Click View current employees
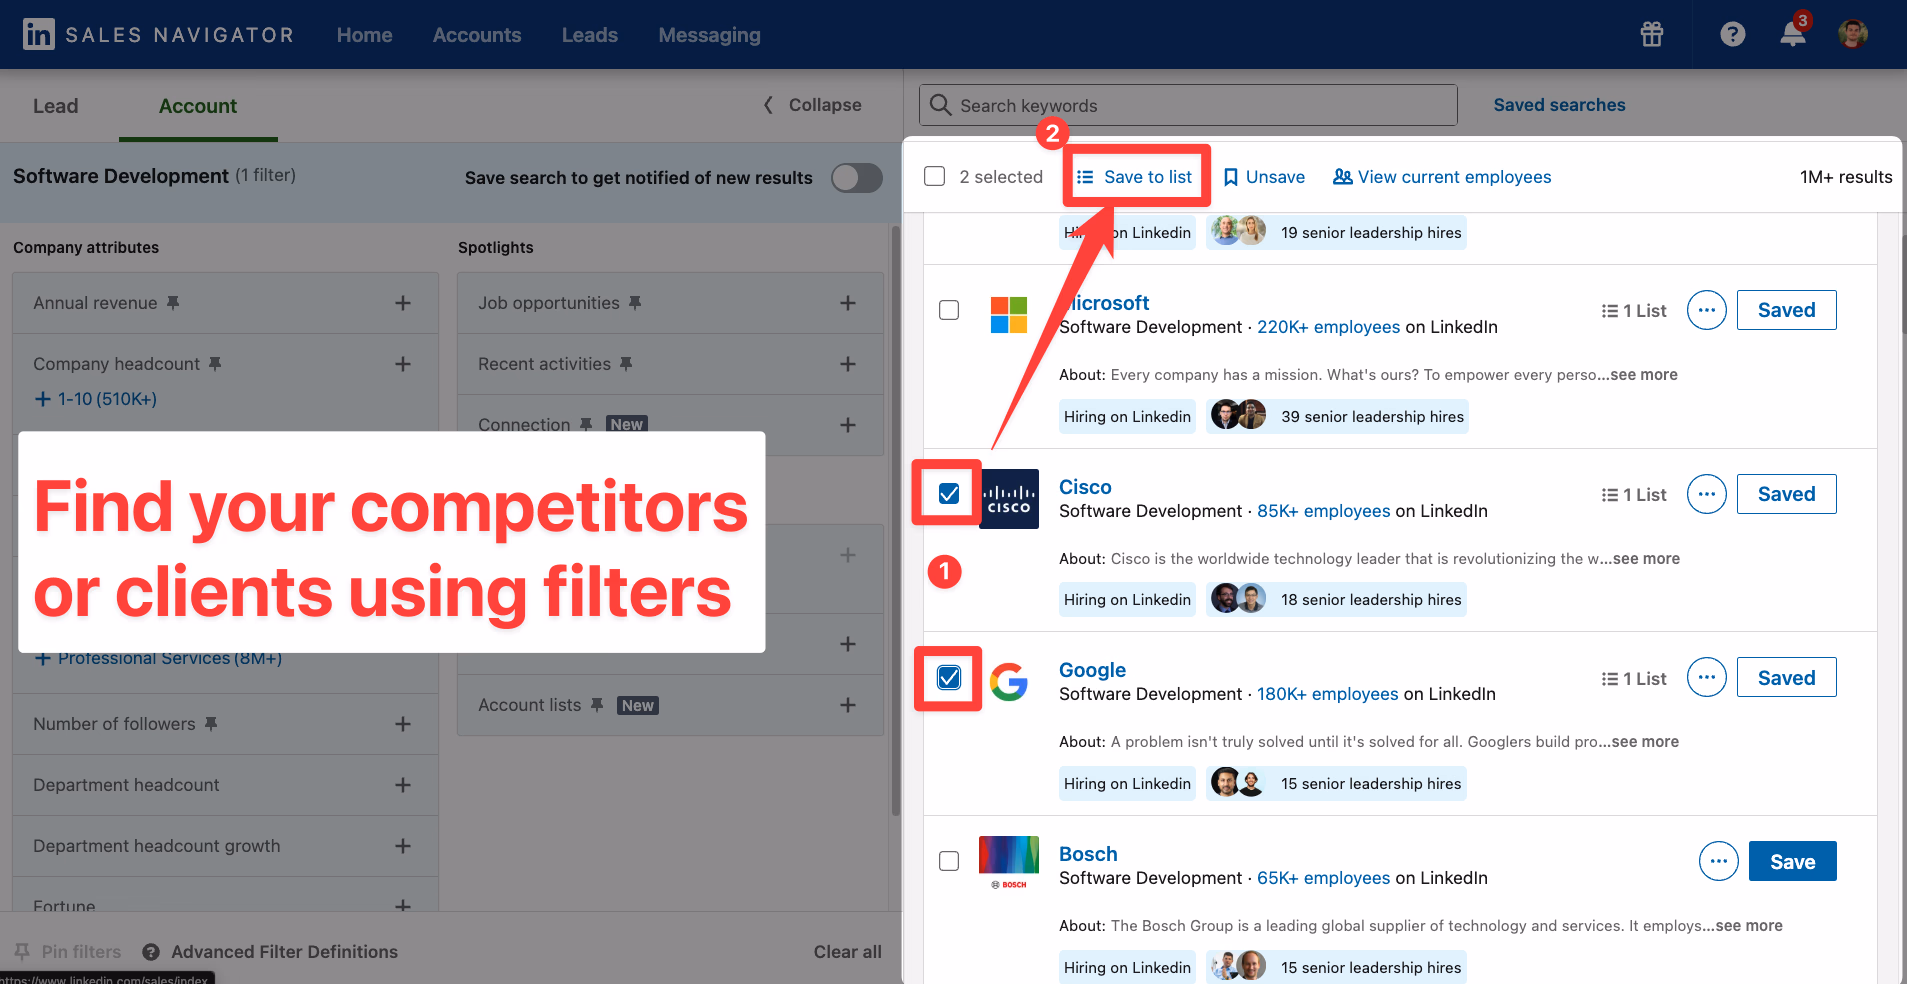 (x=1442, y=177)
